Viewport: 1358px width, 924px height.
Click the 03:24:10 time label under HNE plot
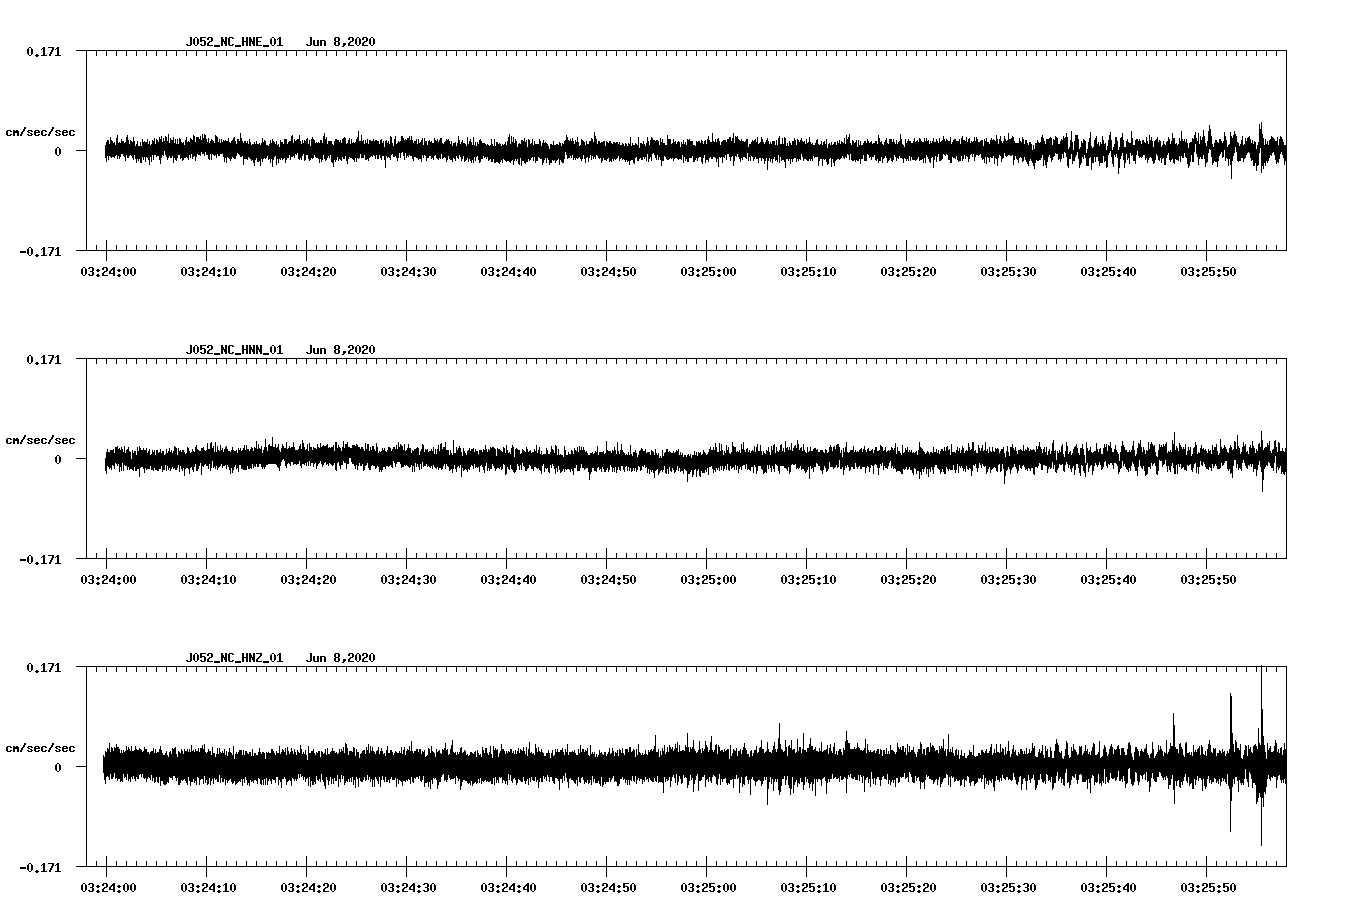[207, 272]
